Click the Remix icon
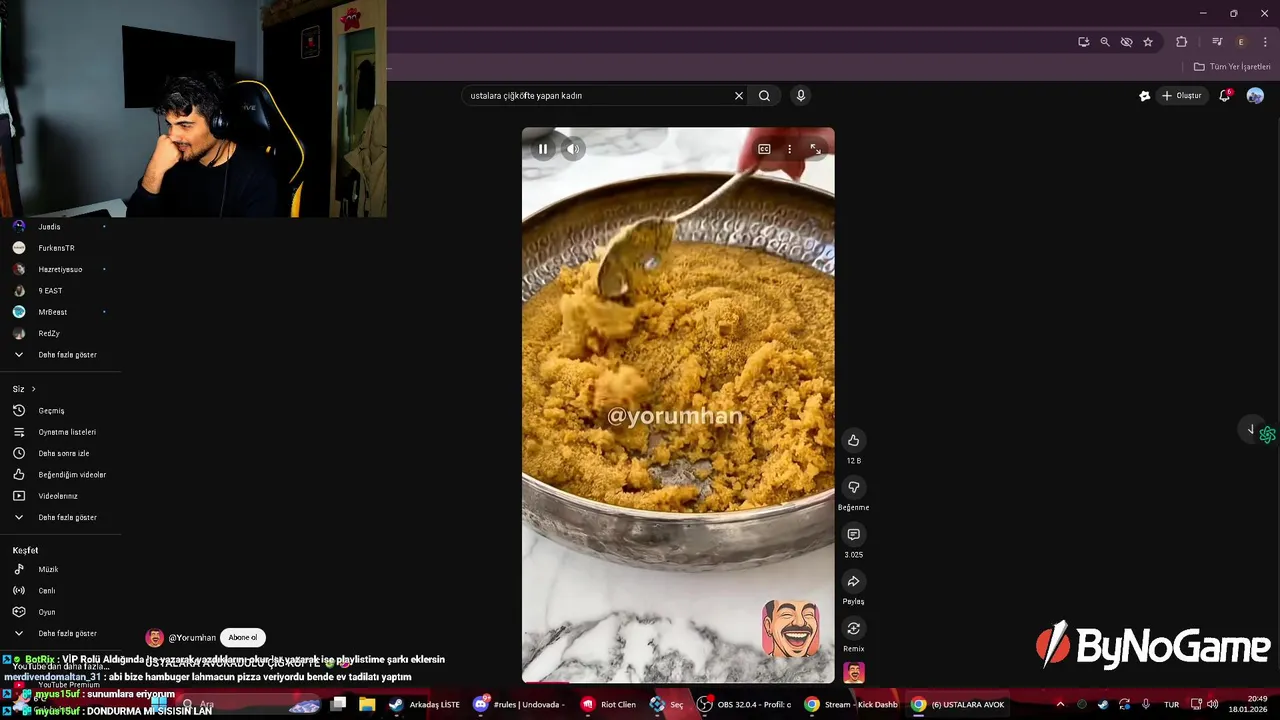 853,628
